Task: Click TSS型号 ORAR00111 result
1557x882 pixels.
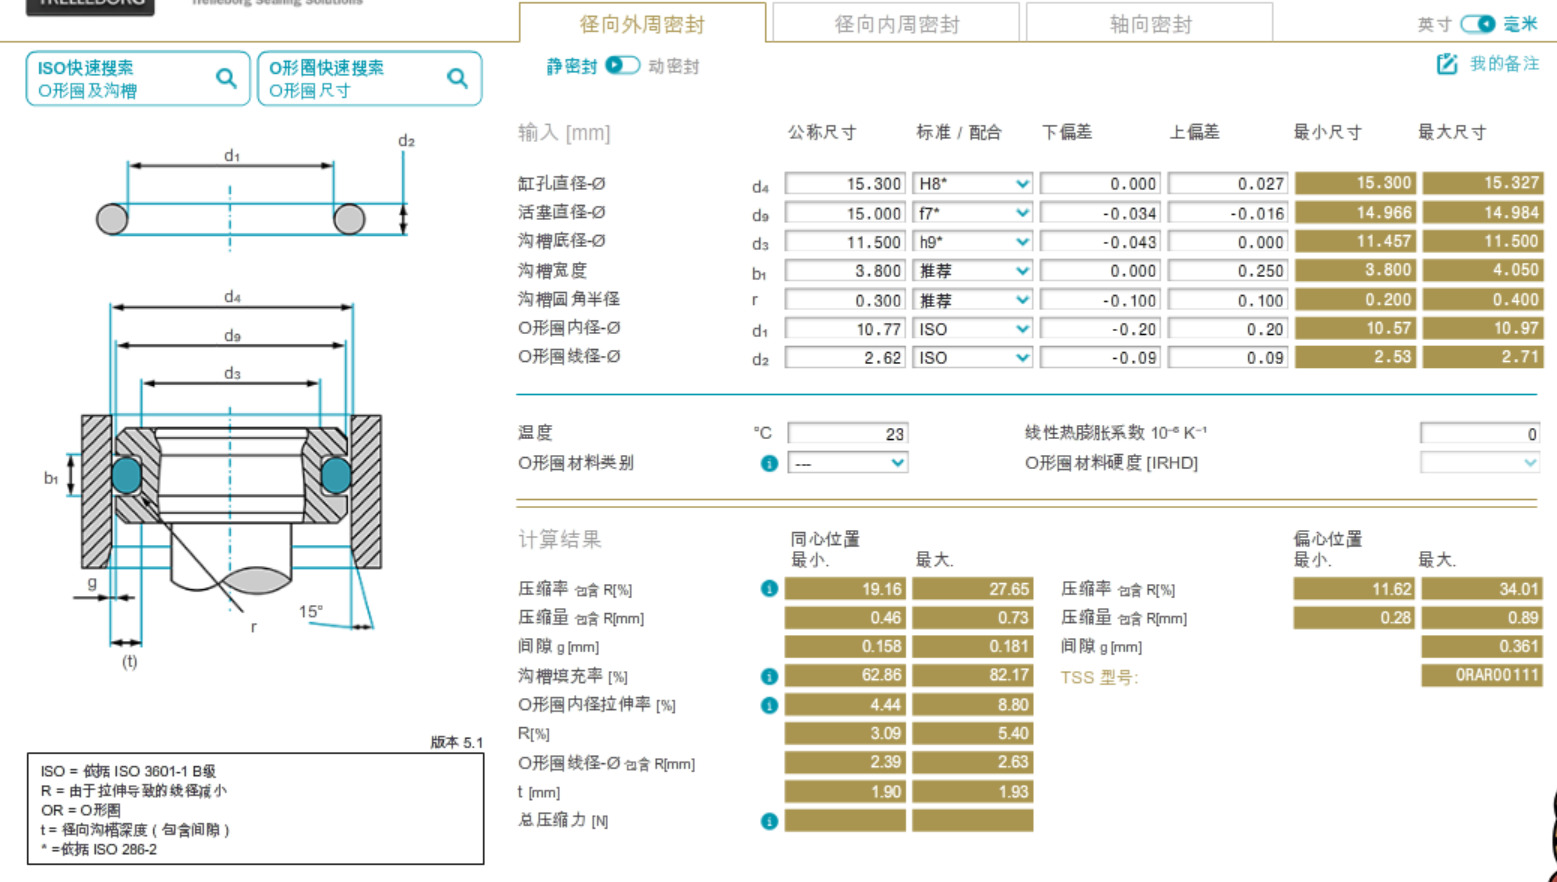Action: tap(1481, 676)
